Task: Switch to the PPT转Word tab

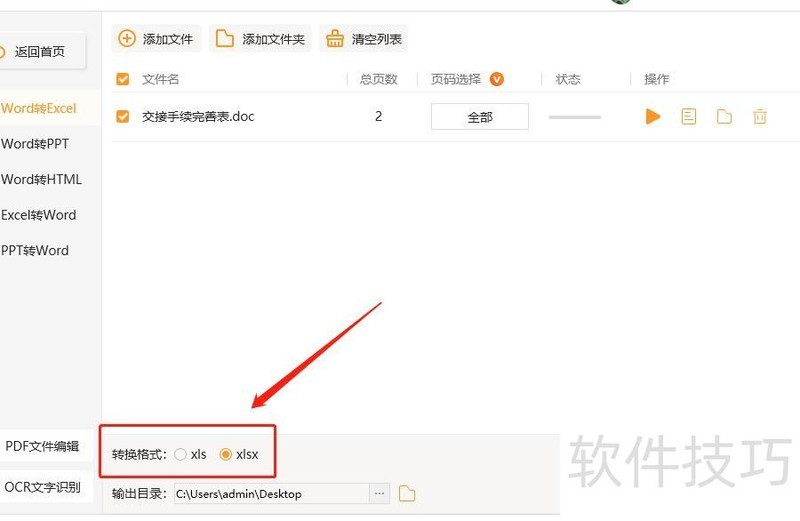Action: point(35,251)
